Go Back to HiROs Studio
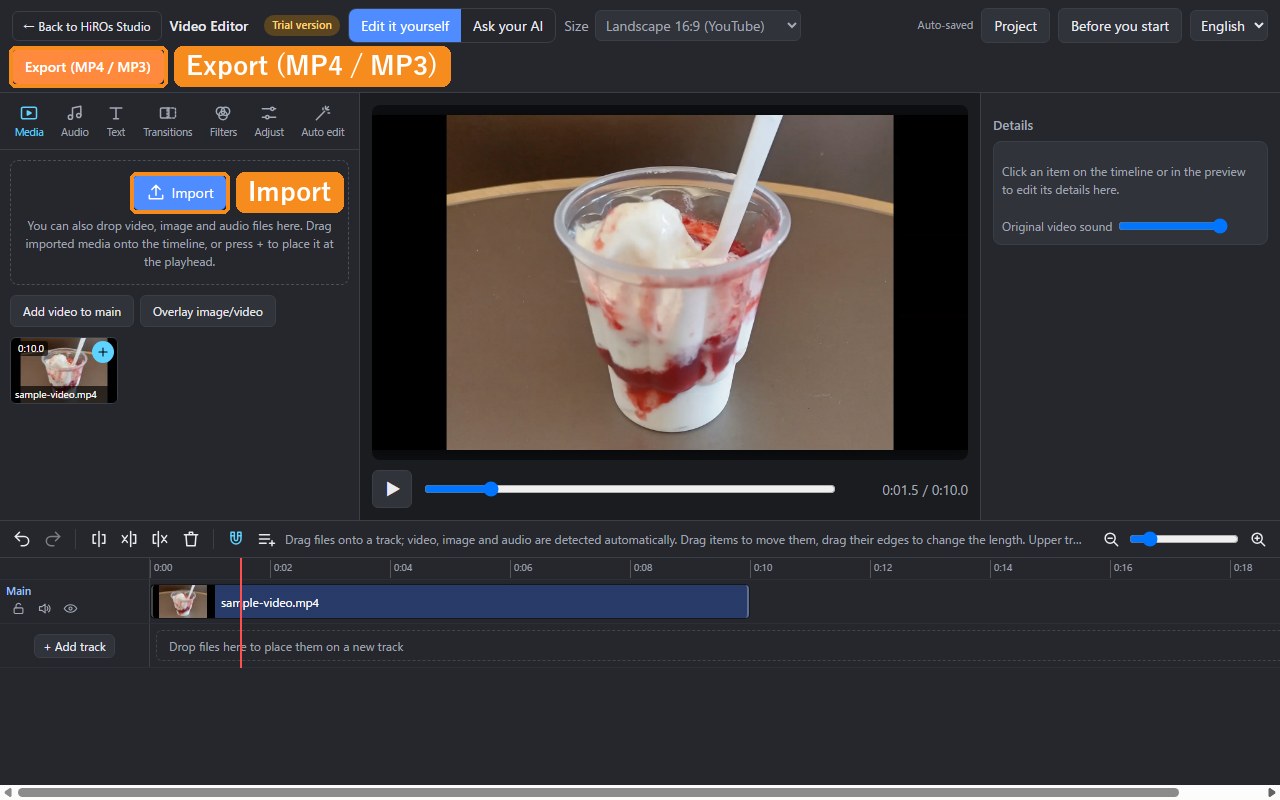This screenshot has height=800, width=1280. (x=87, y=26)
